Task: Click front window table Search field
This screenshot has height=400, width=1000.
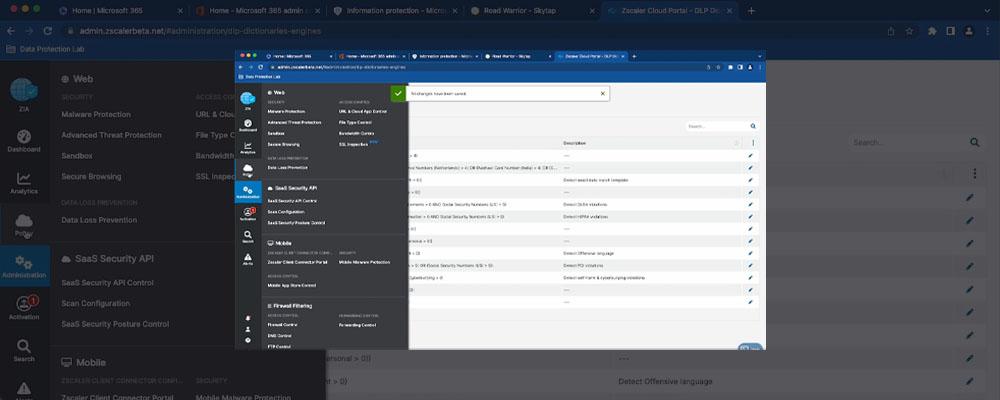Action: coord(717,126)
